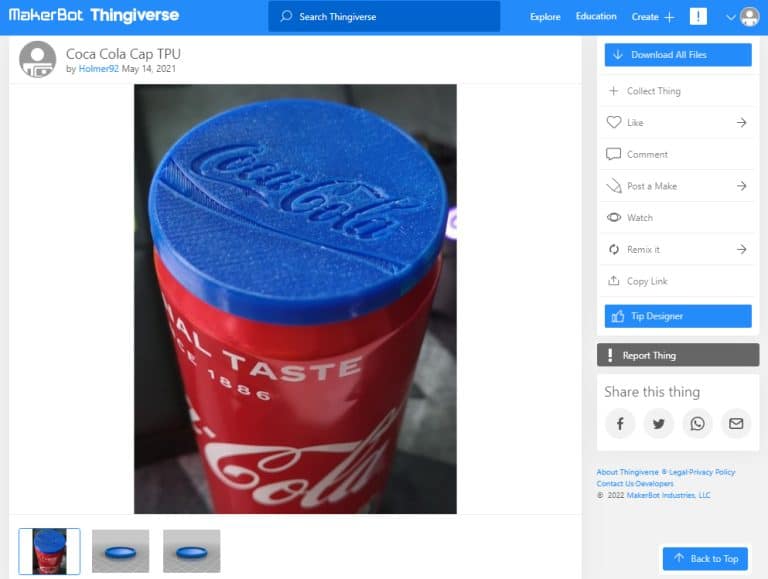Open the Explore menu
The width and height of the screenshot is (768, 579).
click(545, 17)
